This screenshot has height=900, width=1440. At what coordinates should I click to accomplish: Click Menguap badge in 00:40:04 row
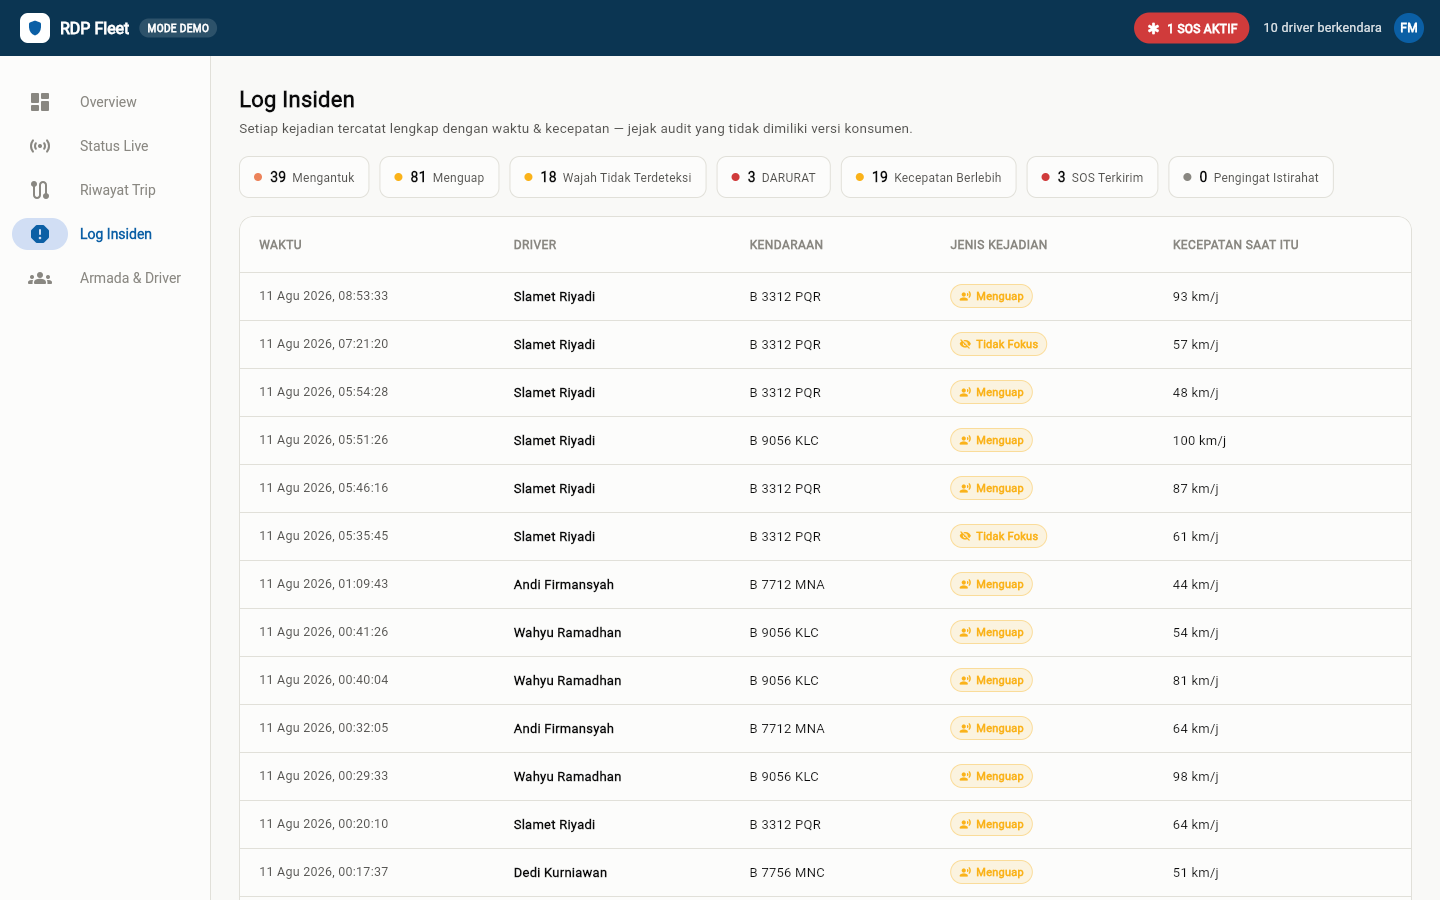[991, 680]
